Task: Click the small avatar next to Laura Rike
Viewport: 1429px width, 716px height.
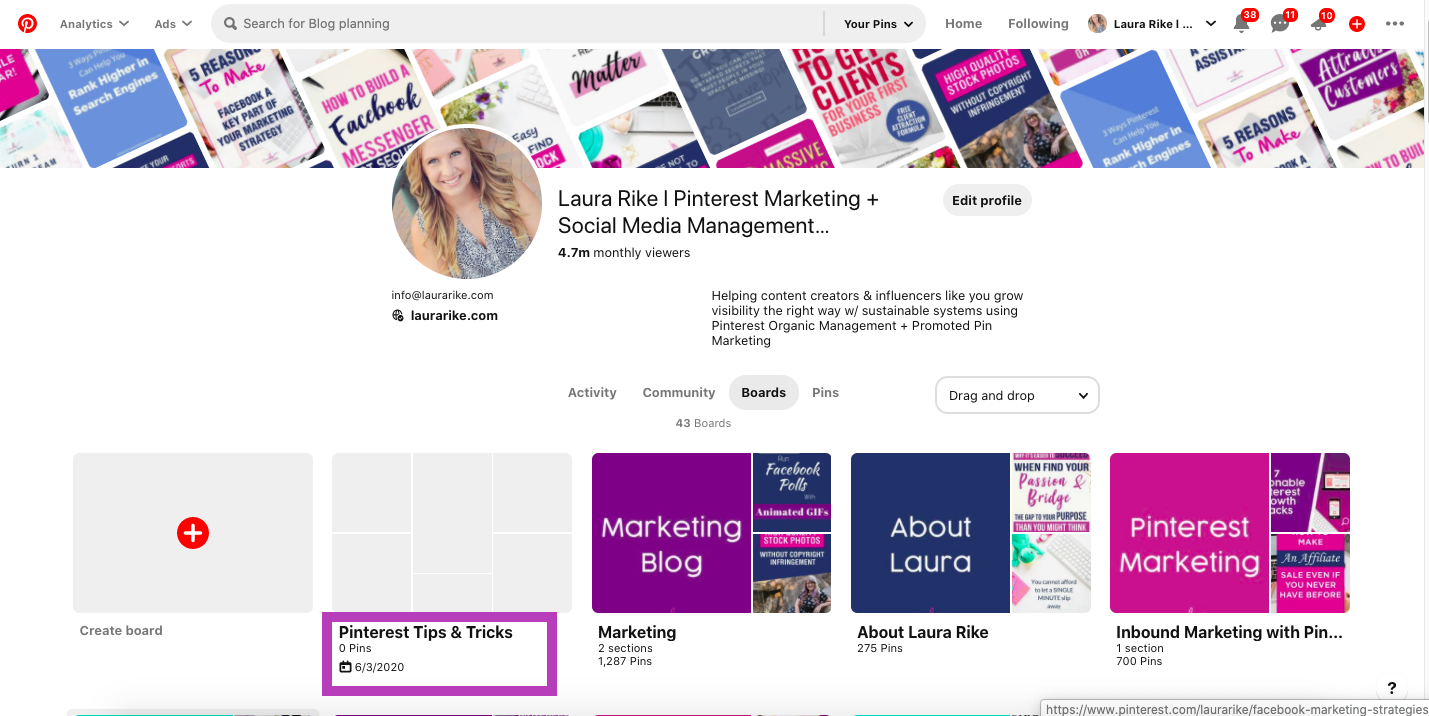Action: tap(1097, 24)
